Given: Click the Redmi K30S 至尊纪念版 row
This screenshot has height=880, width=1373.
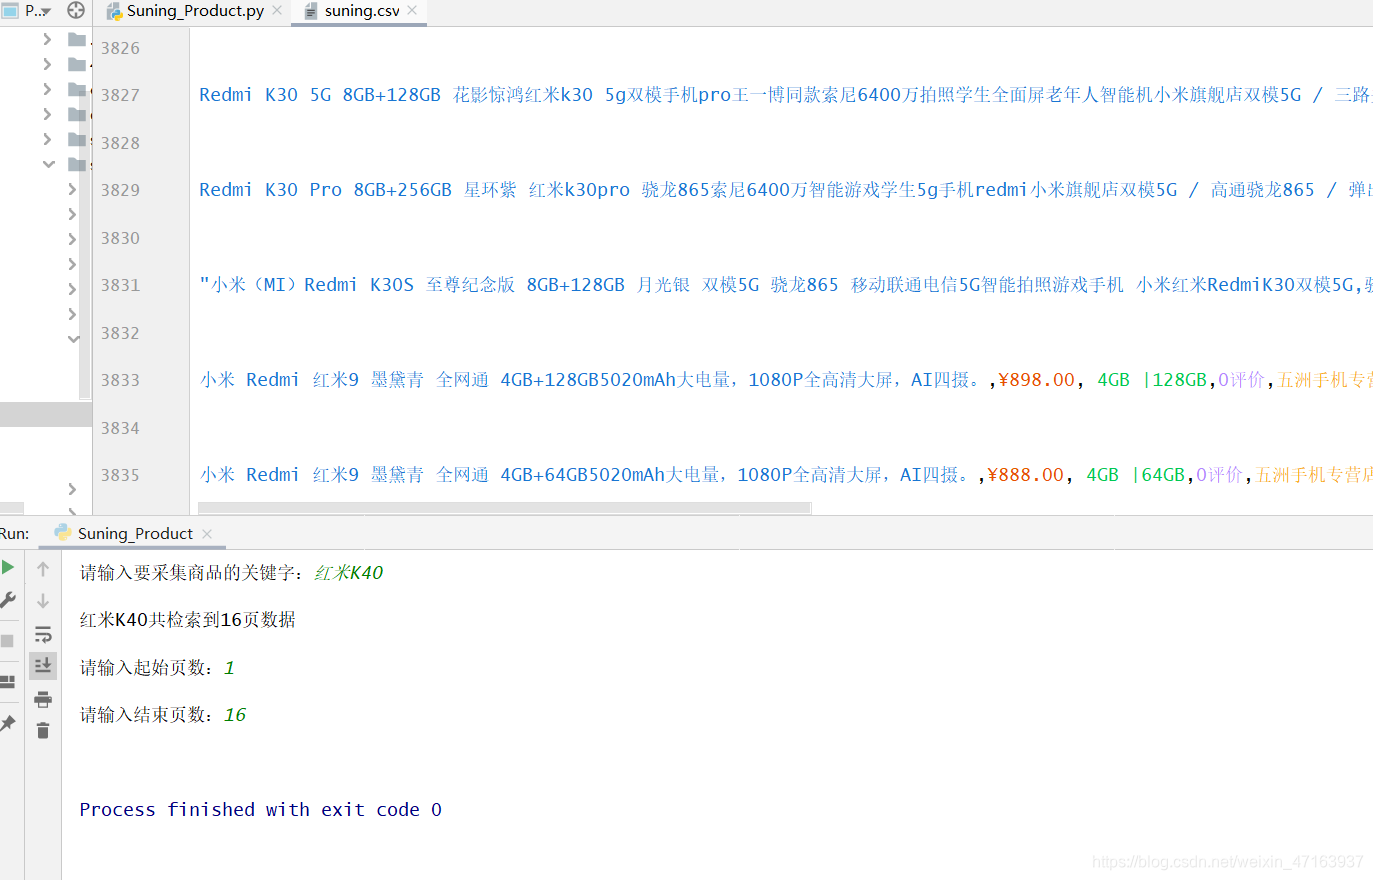Looking at the screenshot, I should pyautogui.click(x=785, y=285).
